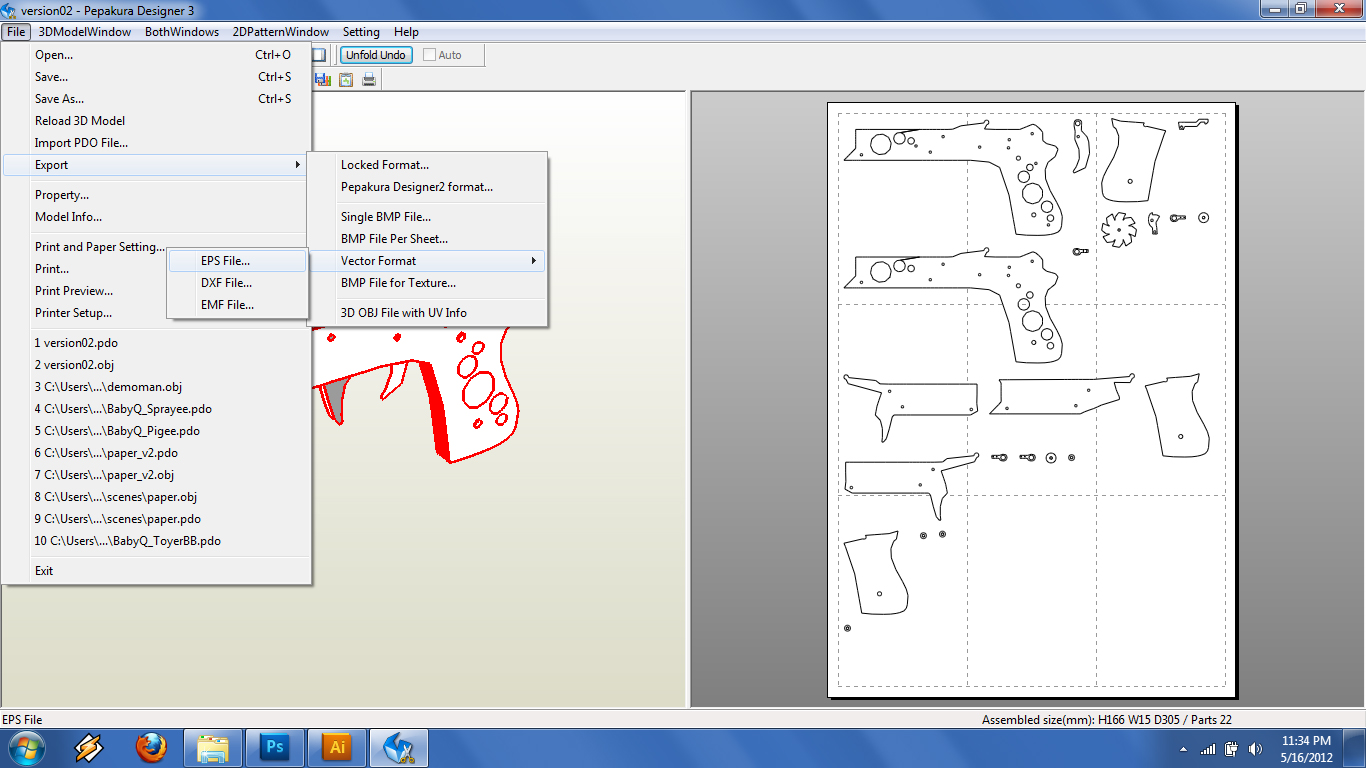
Task: Choose Exit from the File menu
Action: pyautogui.click(x=156, y=571)
